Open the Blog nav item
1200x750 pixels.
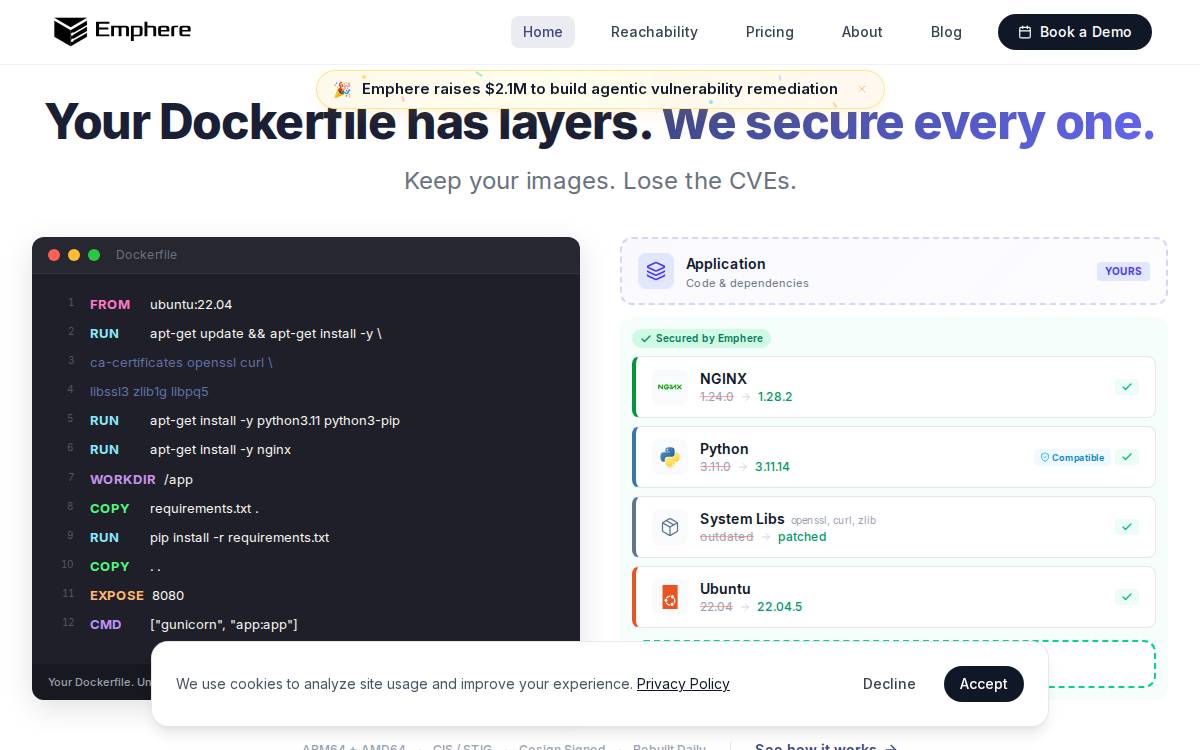pyautogui.click(x=946, y=32)
